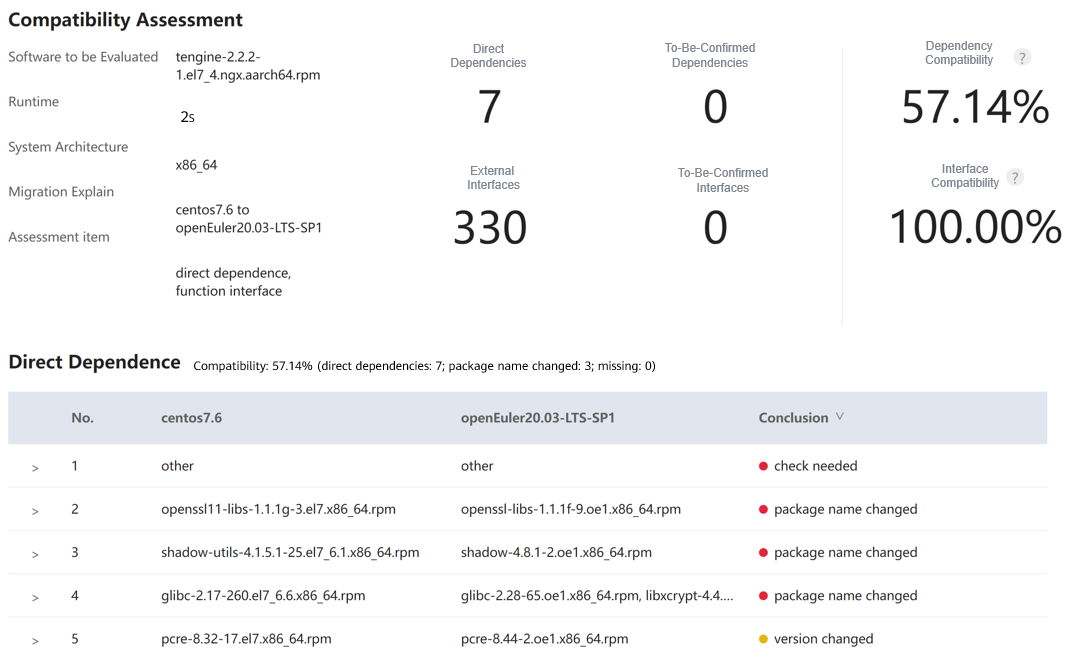This screenshot has height=672, width=1066.
Task: Expand row 3 shadow-utils details
Action: point(35,554)
